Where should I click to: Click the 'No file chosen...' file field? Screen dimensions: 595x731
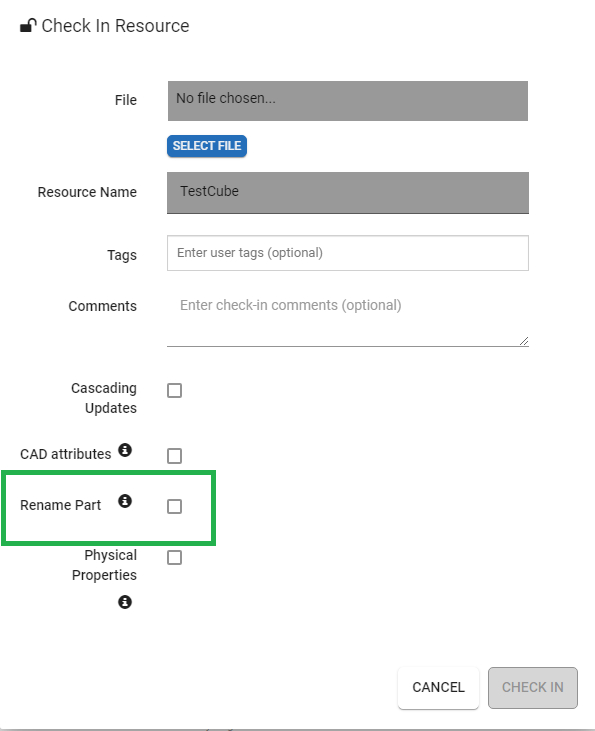pyautogui.click(x=348, y=101)
